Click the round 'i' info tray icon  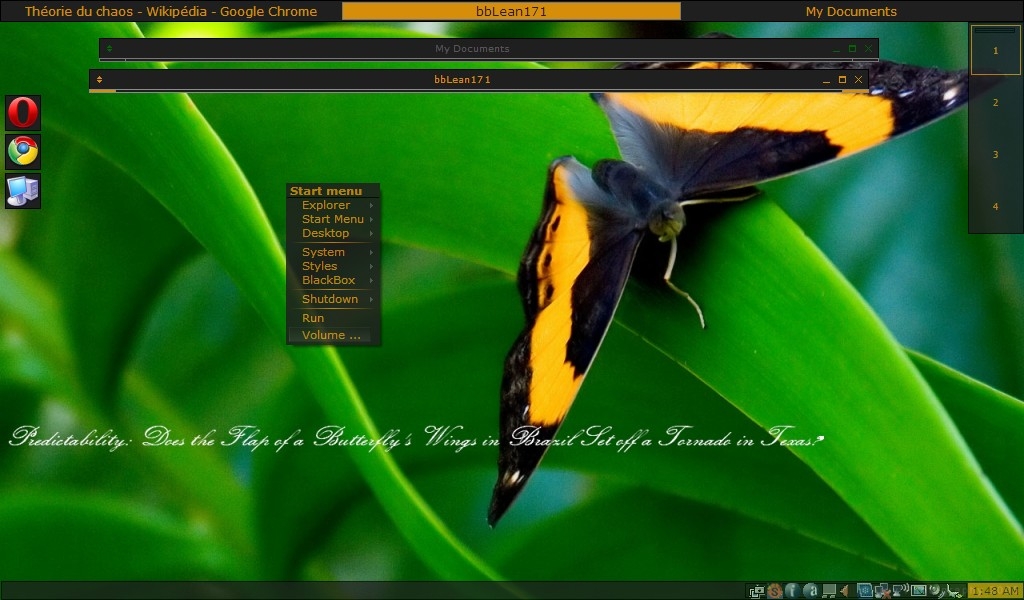click(792, 591)
